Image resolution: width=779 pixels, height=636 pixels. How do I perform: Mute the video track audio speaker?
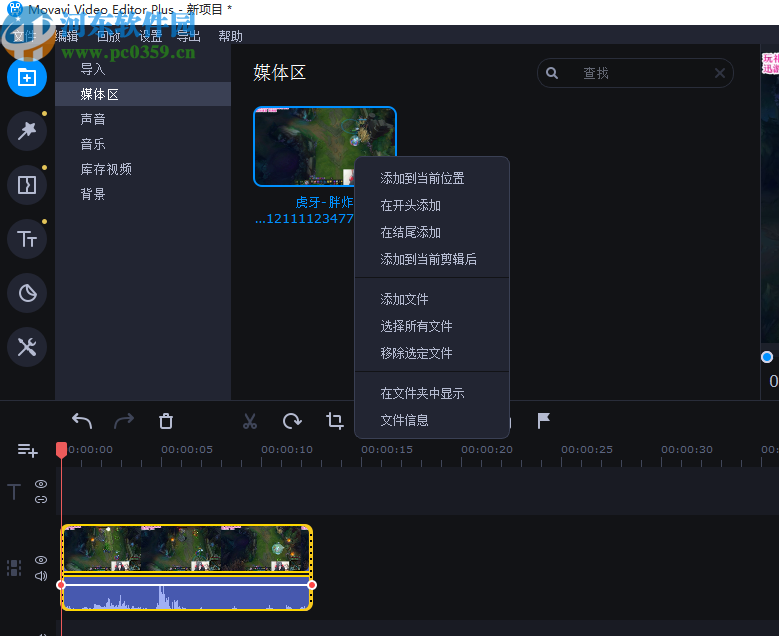click(x=41, y=576)
